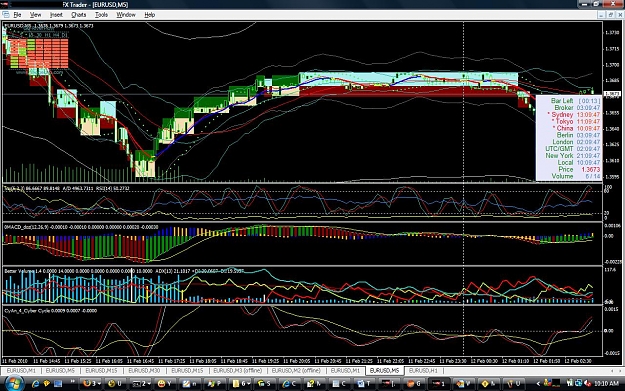Click the Volume info row
625x391 pixels.
(x=576, y=176)
